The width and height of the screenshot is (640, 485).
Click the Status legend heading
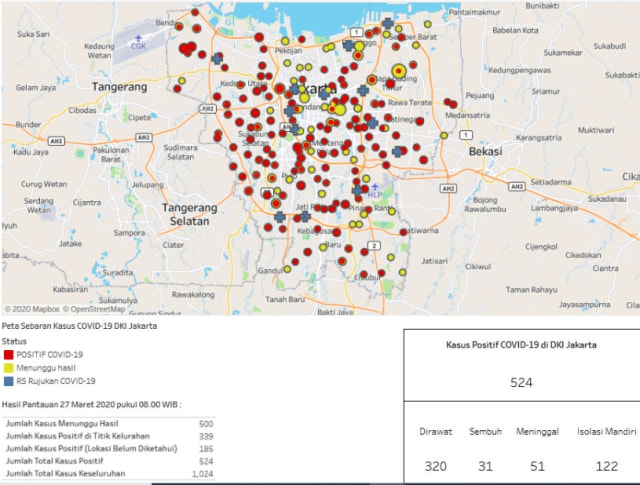[x=14, y=341]
